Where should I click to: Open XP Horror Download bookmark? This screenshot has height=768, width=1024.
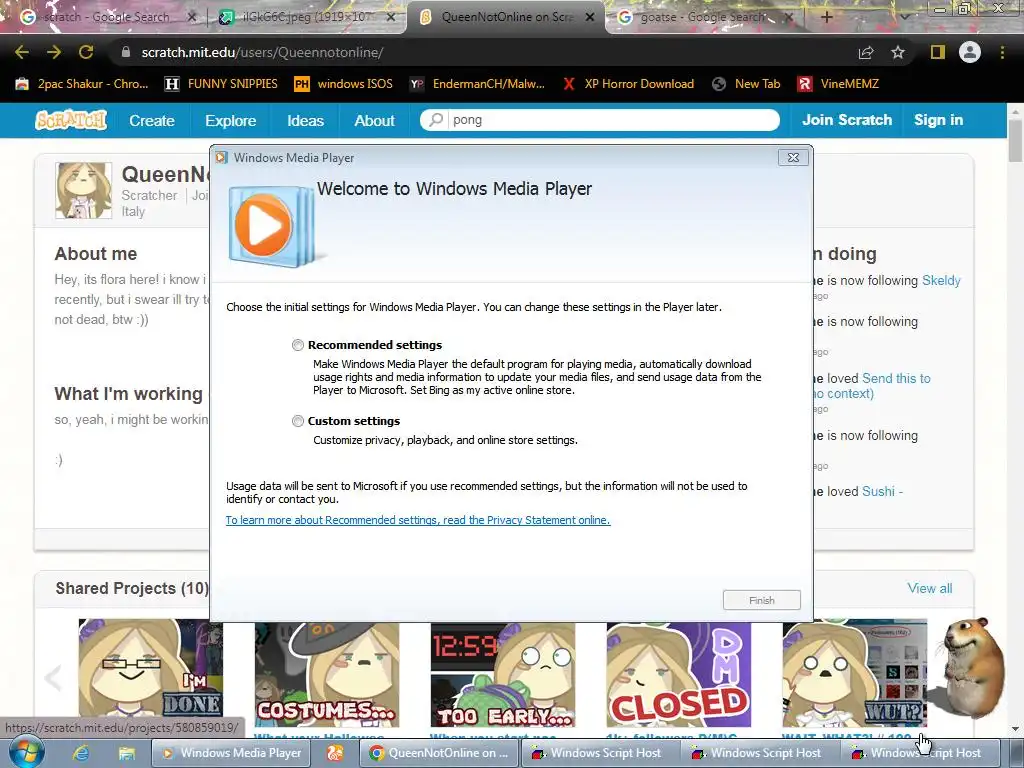[x=629, y=84]
